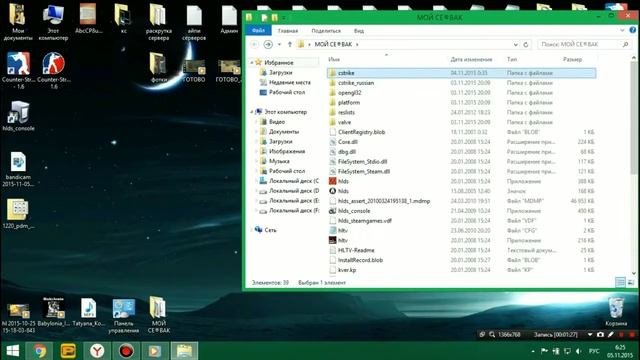Collapse the Избранное group
Viewport: 640px width, 360px height.
click(252, 62)
